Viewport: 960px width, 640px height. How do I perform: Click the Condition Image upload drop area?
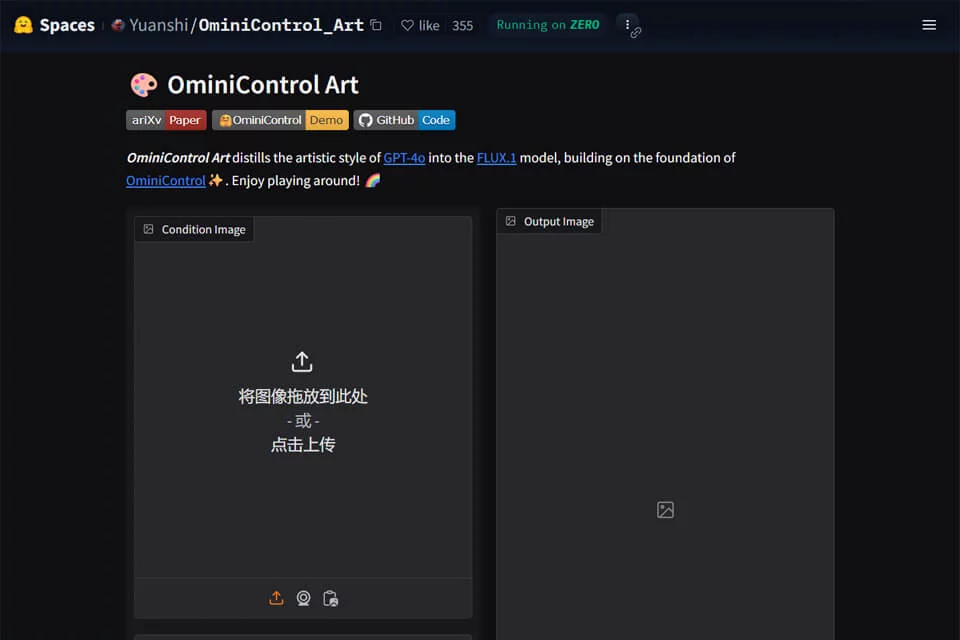tap(303, 404)
